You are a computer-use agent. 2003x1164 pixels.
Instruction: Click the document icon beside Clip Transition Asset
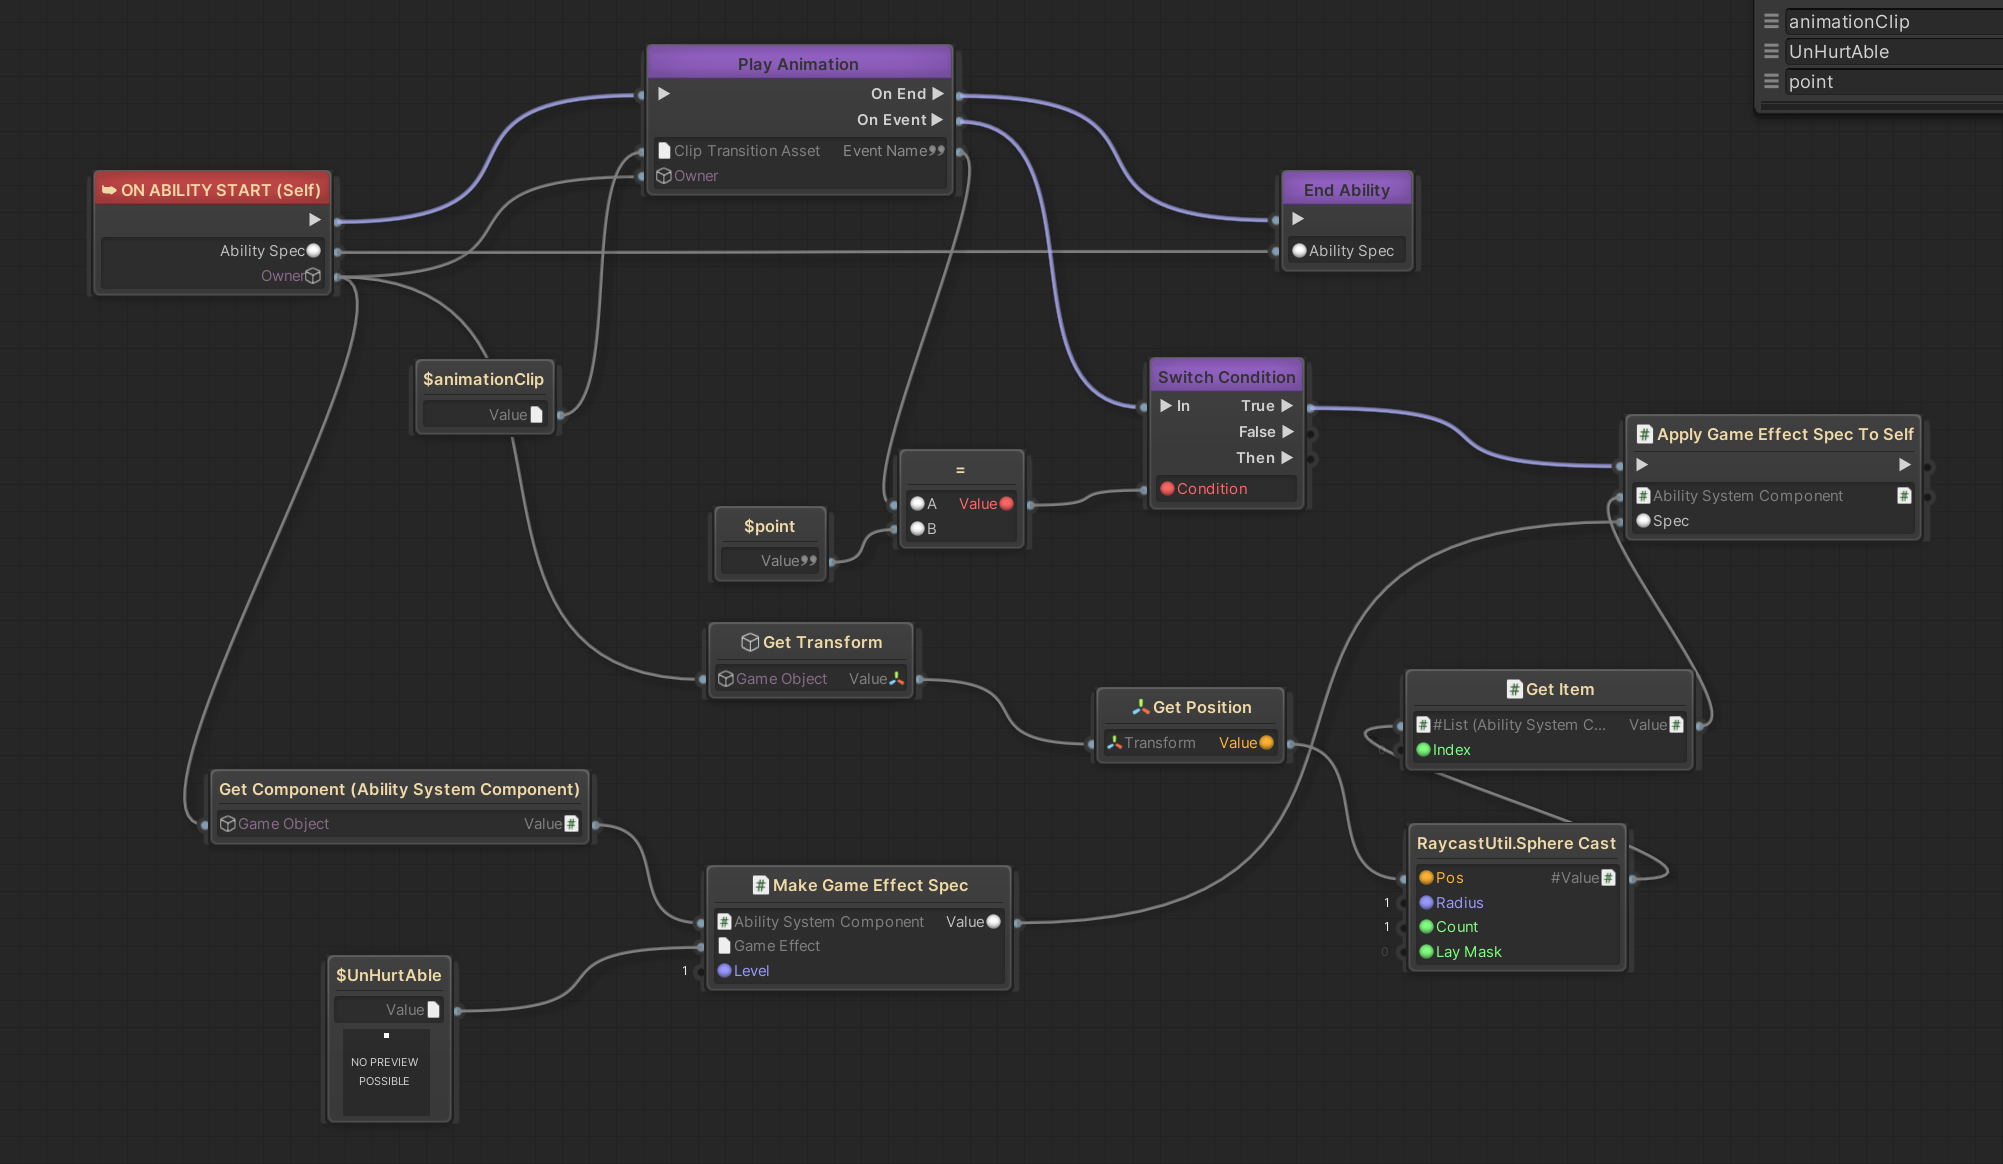point(664,150)
